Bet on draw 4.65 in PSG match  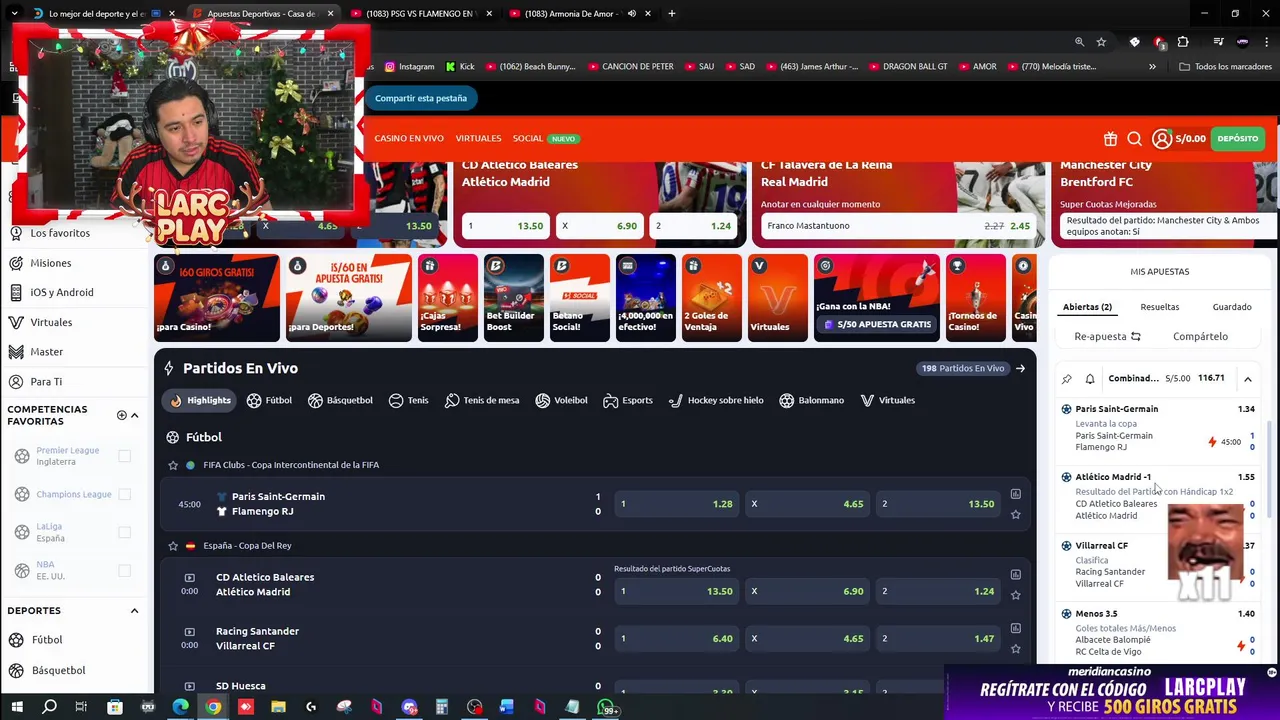[808, 504]
